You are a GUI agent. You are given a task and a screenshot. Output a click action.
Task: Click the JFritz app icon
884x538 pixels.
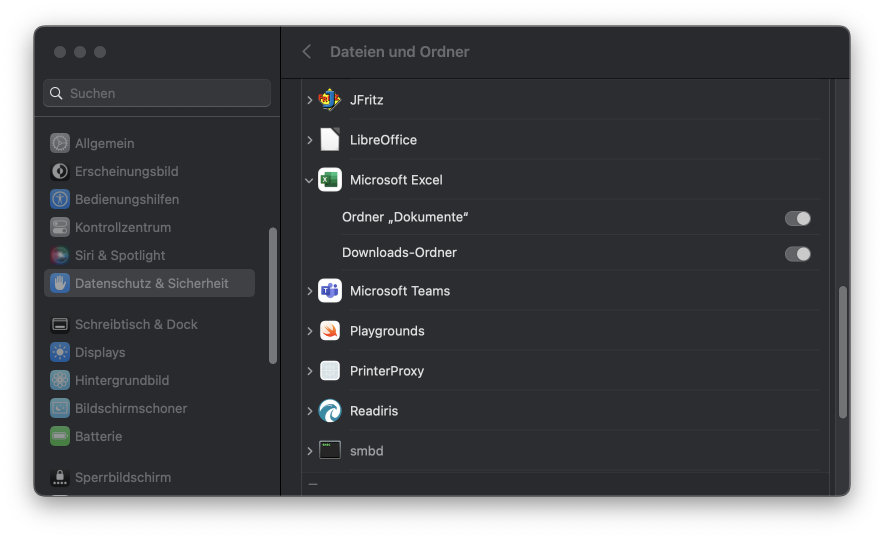[x=330, y=100]
